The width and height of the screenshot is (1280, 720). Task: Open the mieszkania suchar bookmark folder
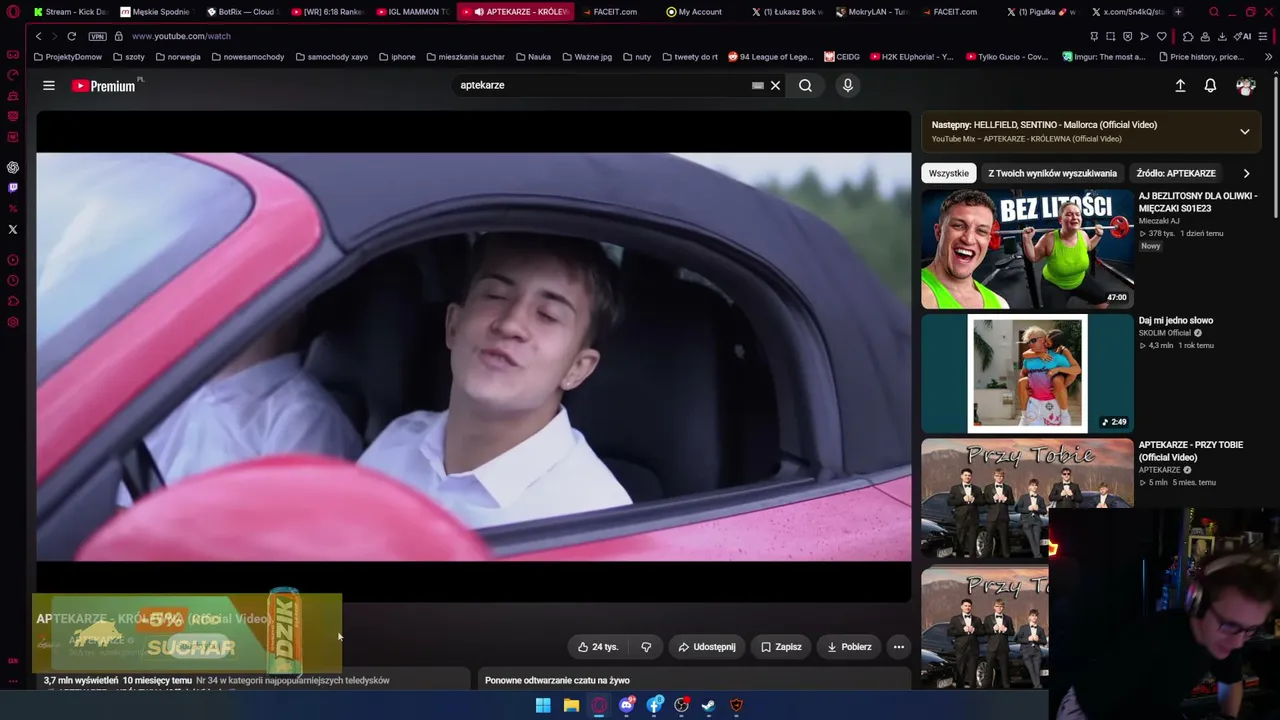465,57
